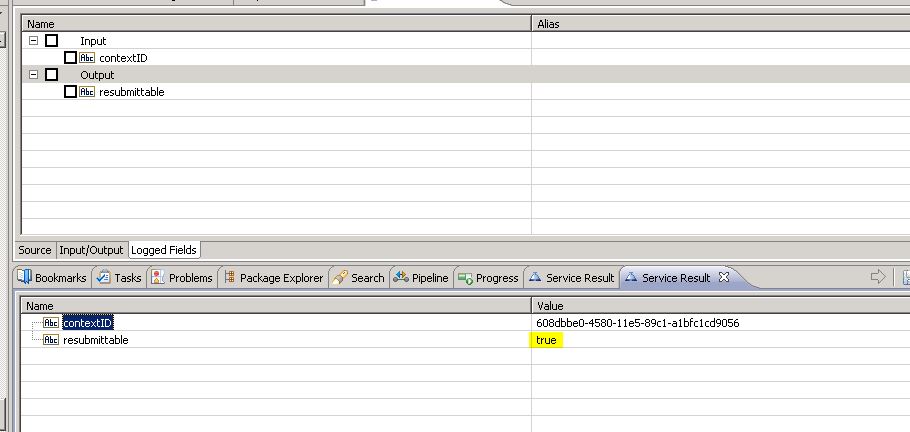Open the Tasks view tab
The height and width of the screenshot is (432, 910).
point(120,278)
